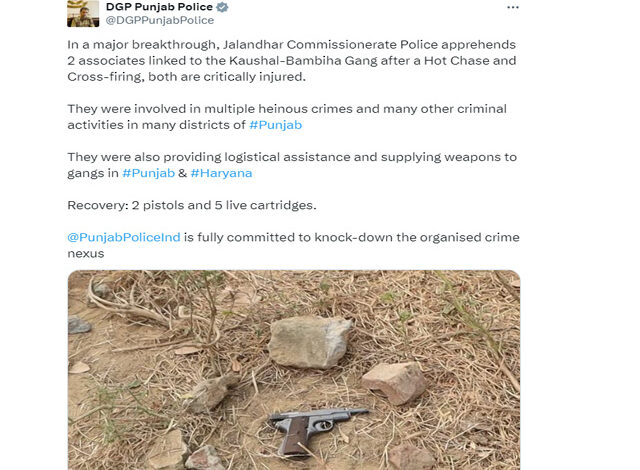Open the DGP Punjab Police display name
Screen dimensions: 640x470
(159, 7)
